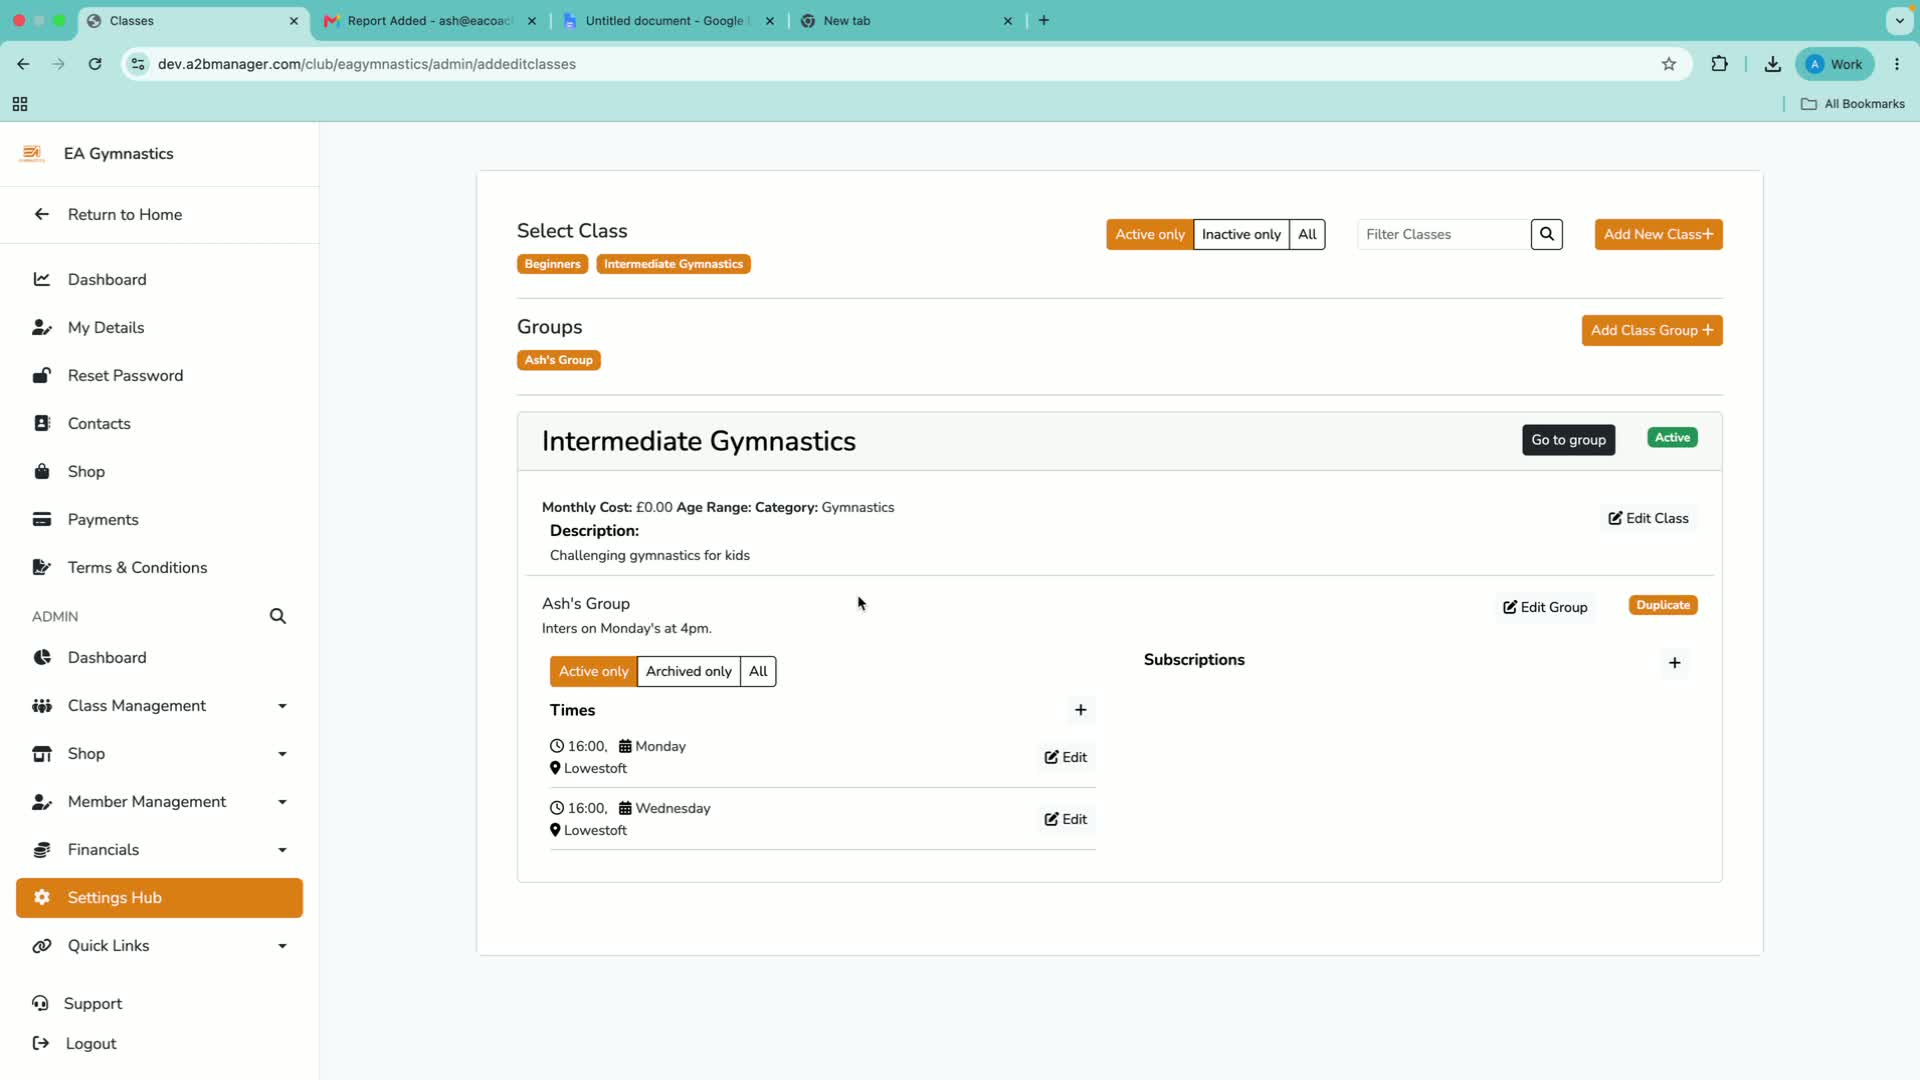Switch to Report Added Gmail tab
The height and width of the screenshot is (1080, 1920).
pos(430,20)
